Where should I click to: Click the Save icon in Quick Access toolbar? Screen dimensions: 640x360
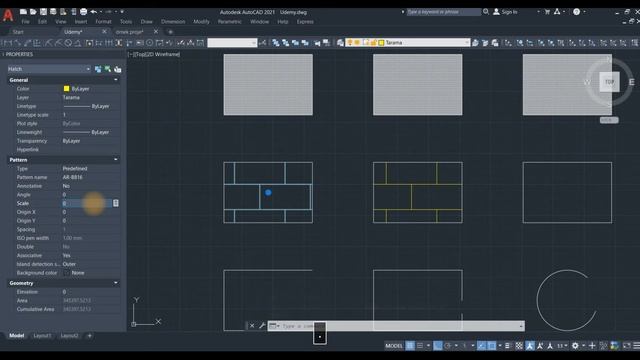(43, 12)
